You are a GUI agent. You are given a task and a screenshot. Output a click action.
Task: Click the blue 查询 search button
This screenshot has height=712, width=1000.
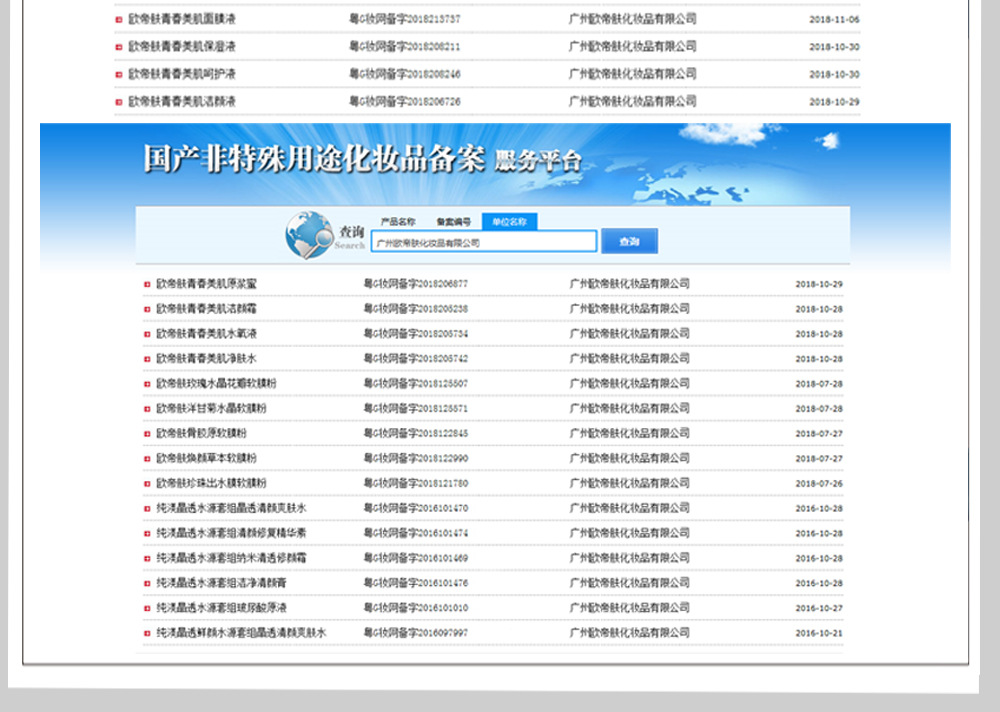click(629, 241)
